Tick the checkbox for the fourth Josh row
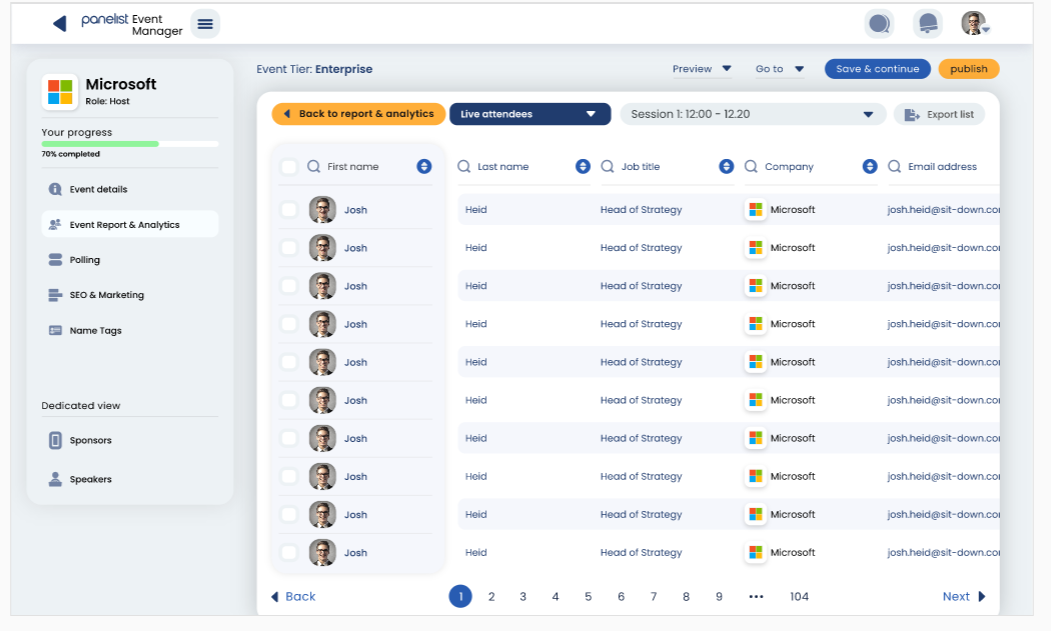The width and height of the screenshot is (1051, 631). (289, 325)
